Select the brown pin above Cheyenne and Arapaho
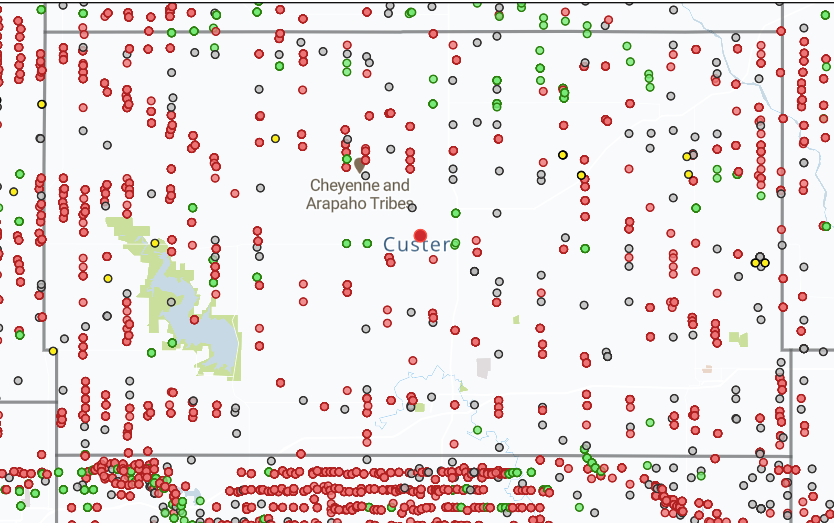This screenshot has height=523, width=834. (x=359, y=164)
